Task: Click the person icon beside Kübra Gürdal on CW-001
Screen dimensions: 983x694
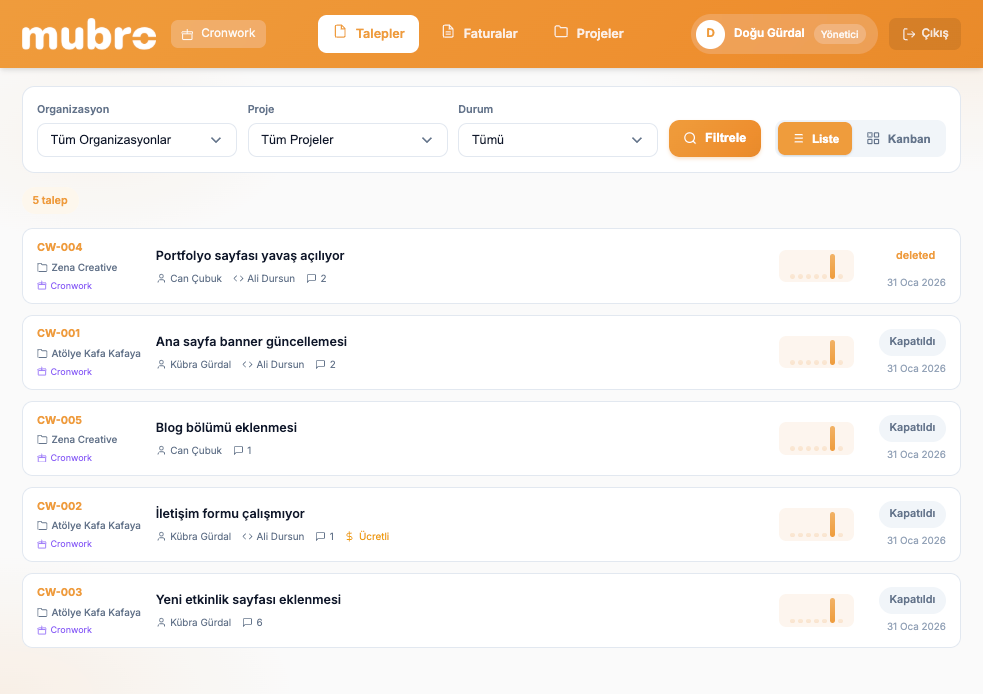Action: [162, 365]
